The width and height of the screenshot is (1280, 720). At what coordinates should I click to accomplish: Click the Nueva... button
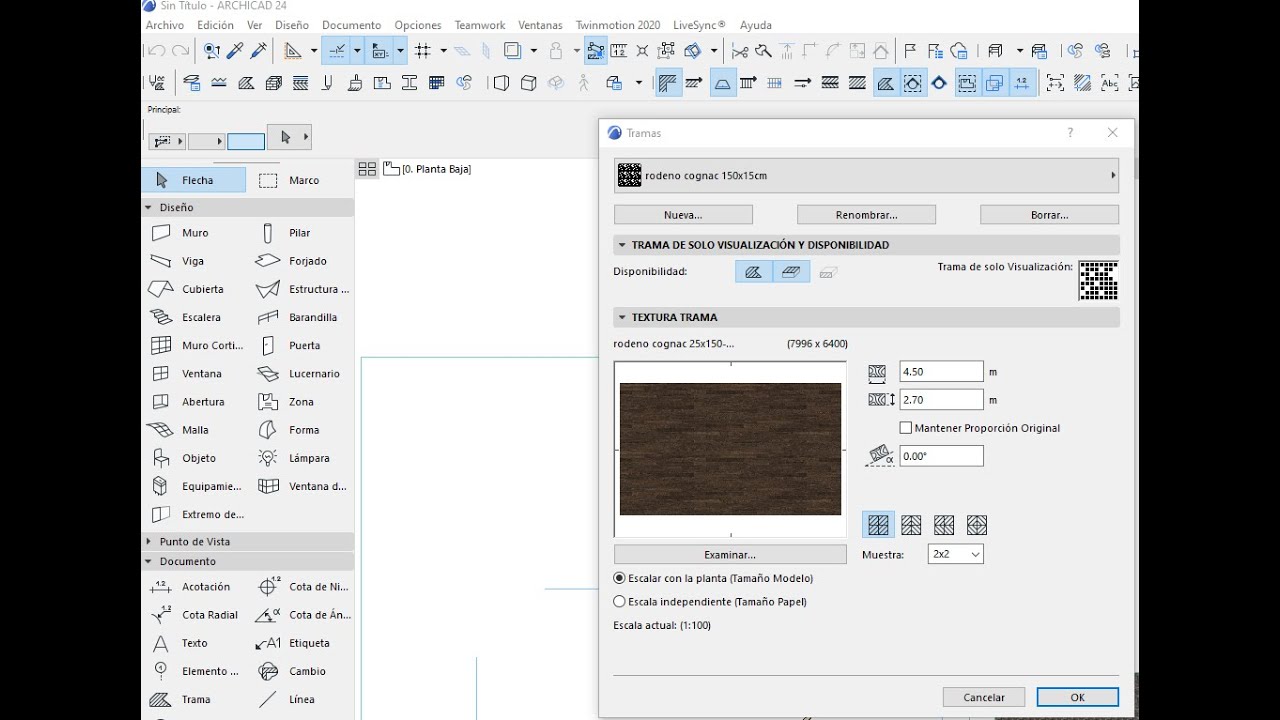pyautogui.click(x=683, y=215)
